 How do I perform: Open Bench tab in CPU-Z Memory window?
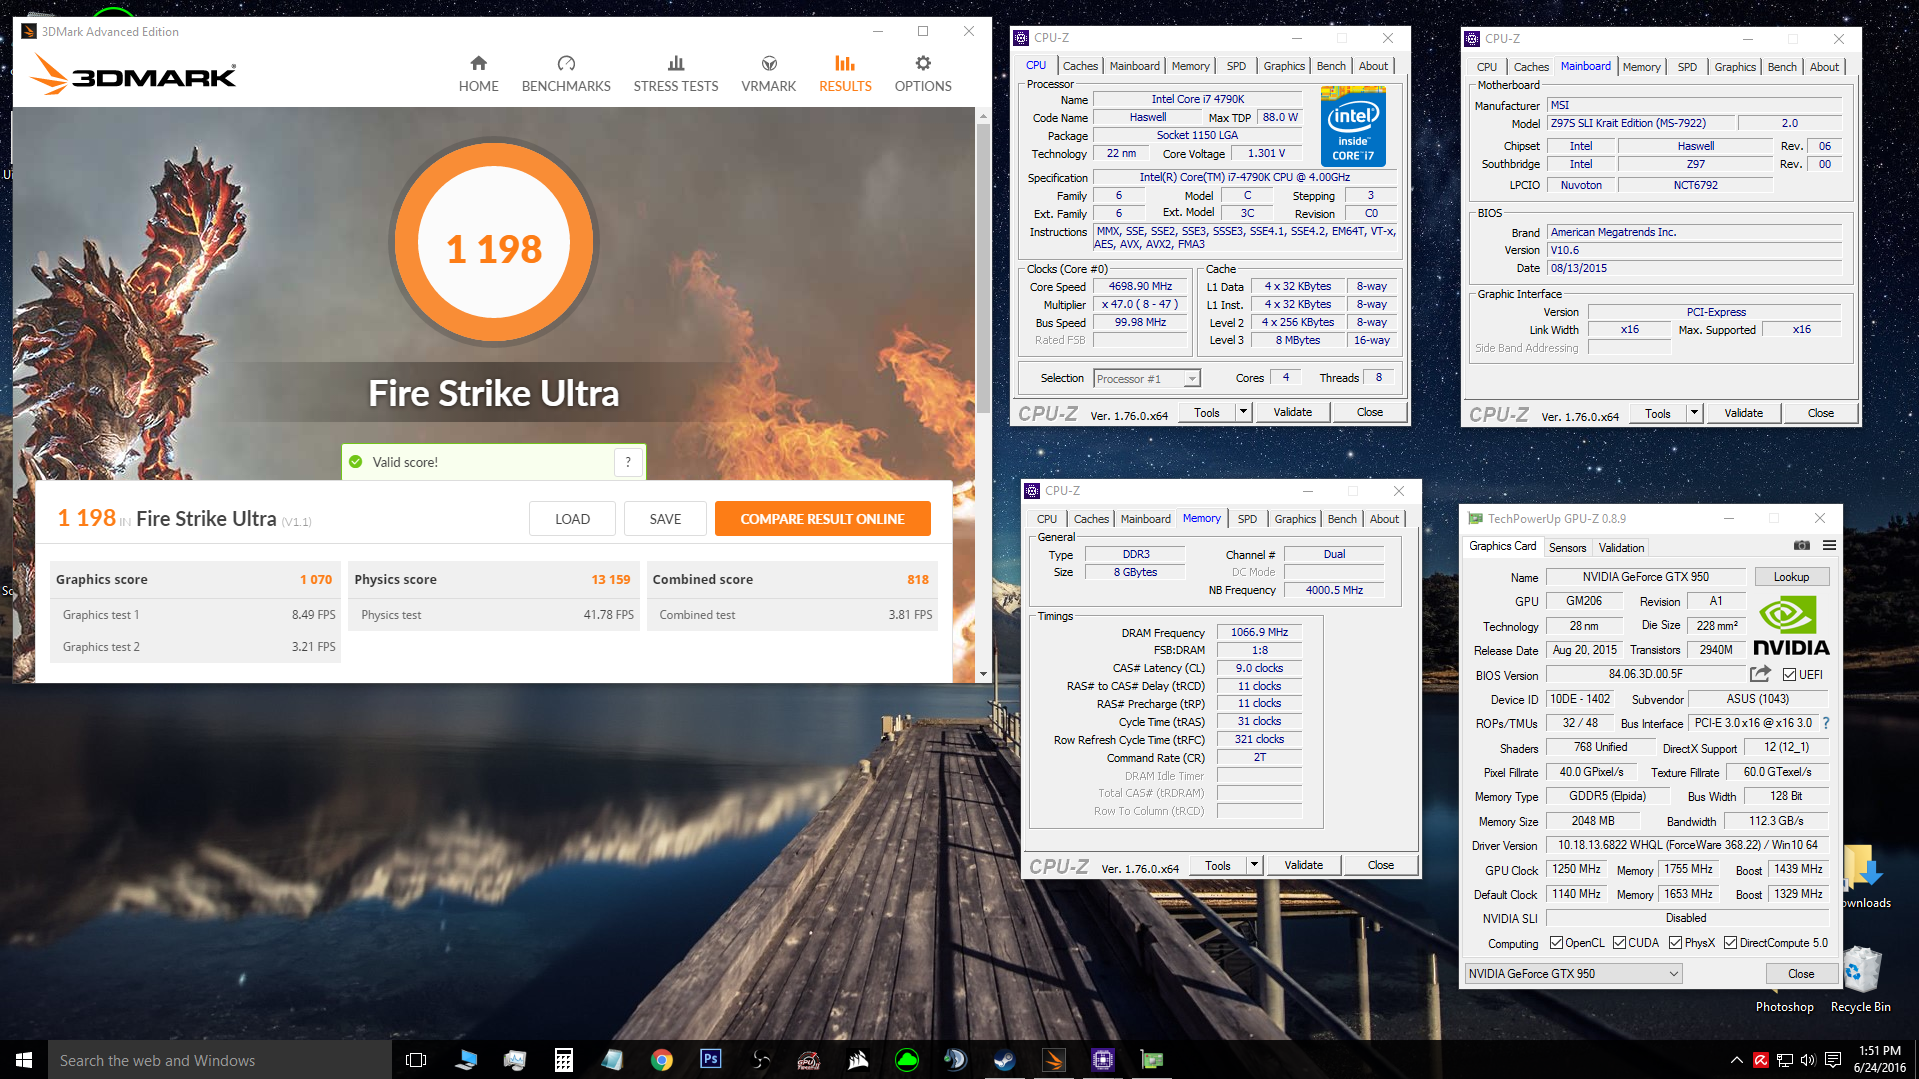coord(1342,519)
